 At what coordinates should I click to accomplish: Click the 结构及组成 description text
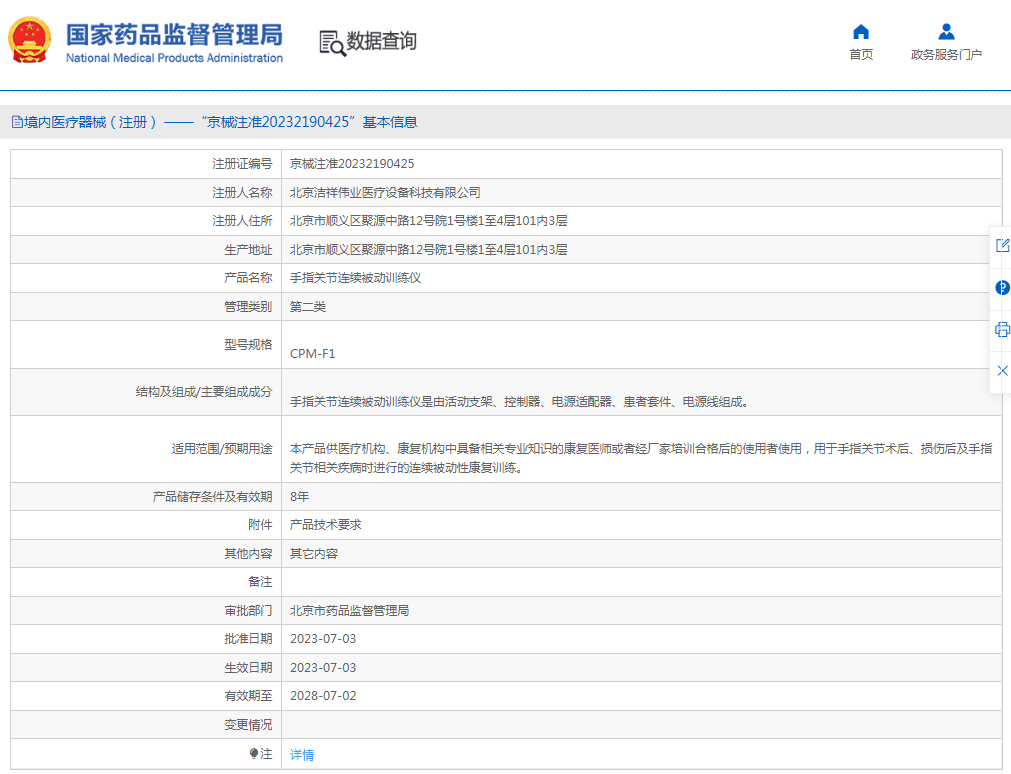point(519,402)
